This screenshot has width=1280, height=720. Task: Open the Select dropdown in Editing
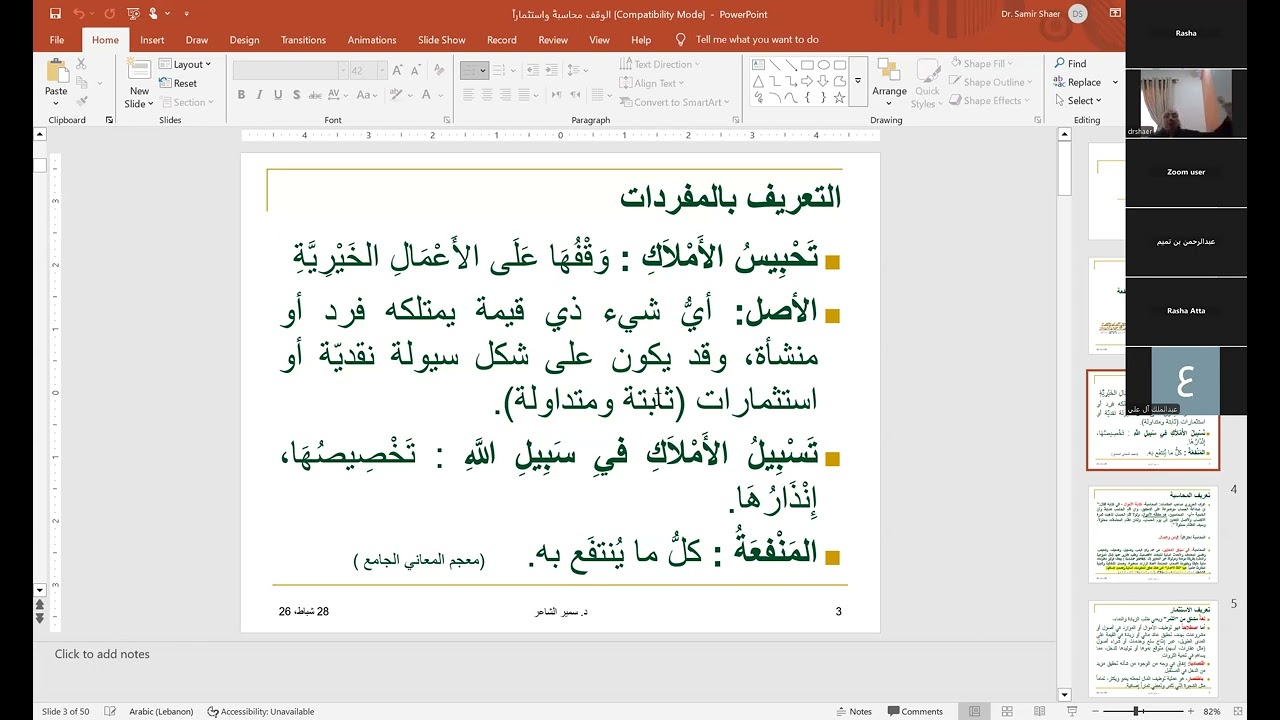1077,100
